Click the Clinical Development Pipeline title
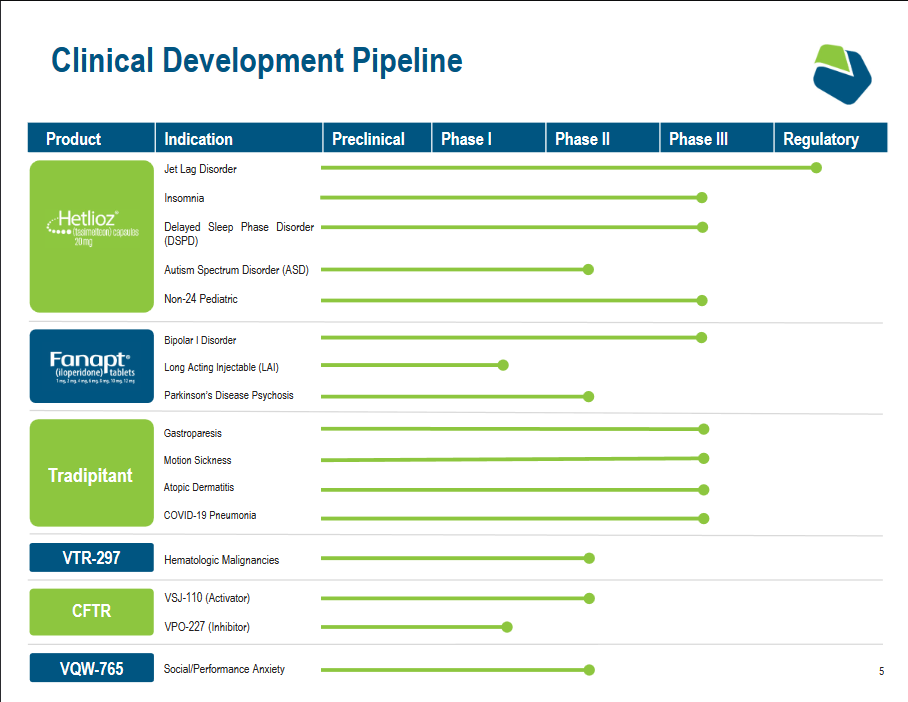This screenshot has width=908, height=702. coord(257,61)
